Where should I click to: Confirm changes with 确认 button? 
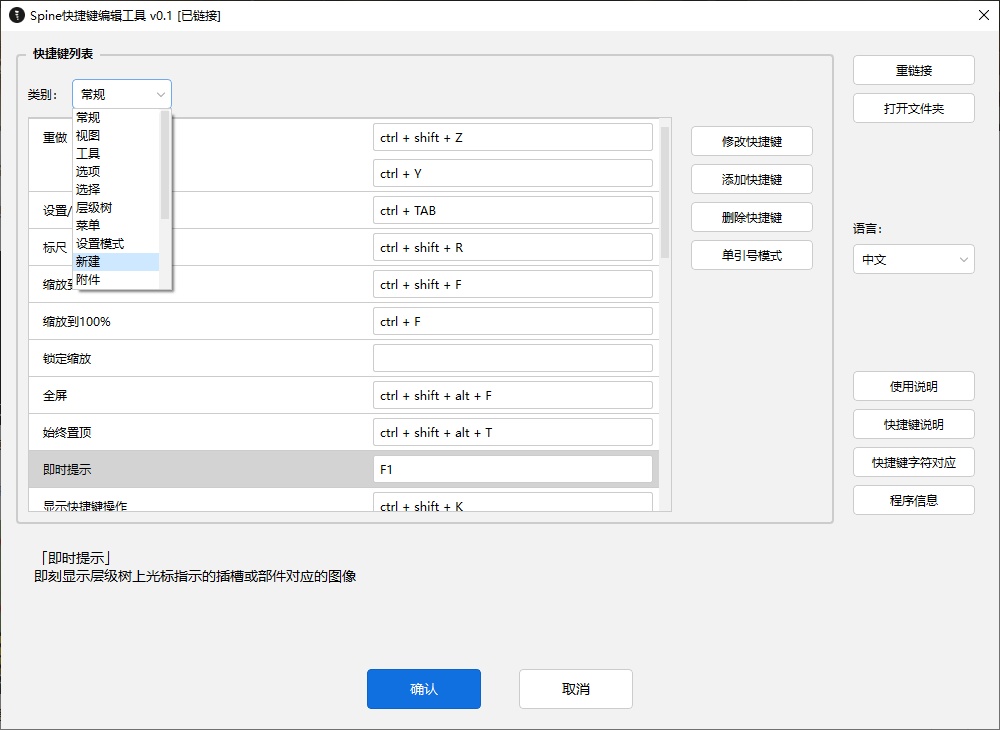[423, 689]
